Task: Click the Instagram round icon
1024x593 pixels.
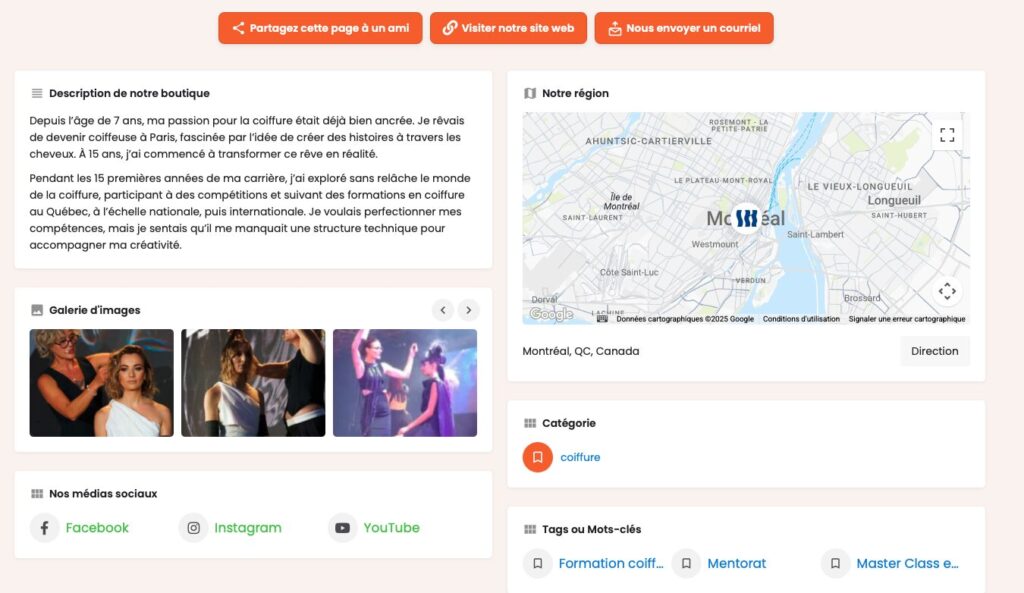Action: click(x=193, y=528)
